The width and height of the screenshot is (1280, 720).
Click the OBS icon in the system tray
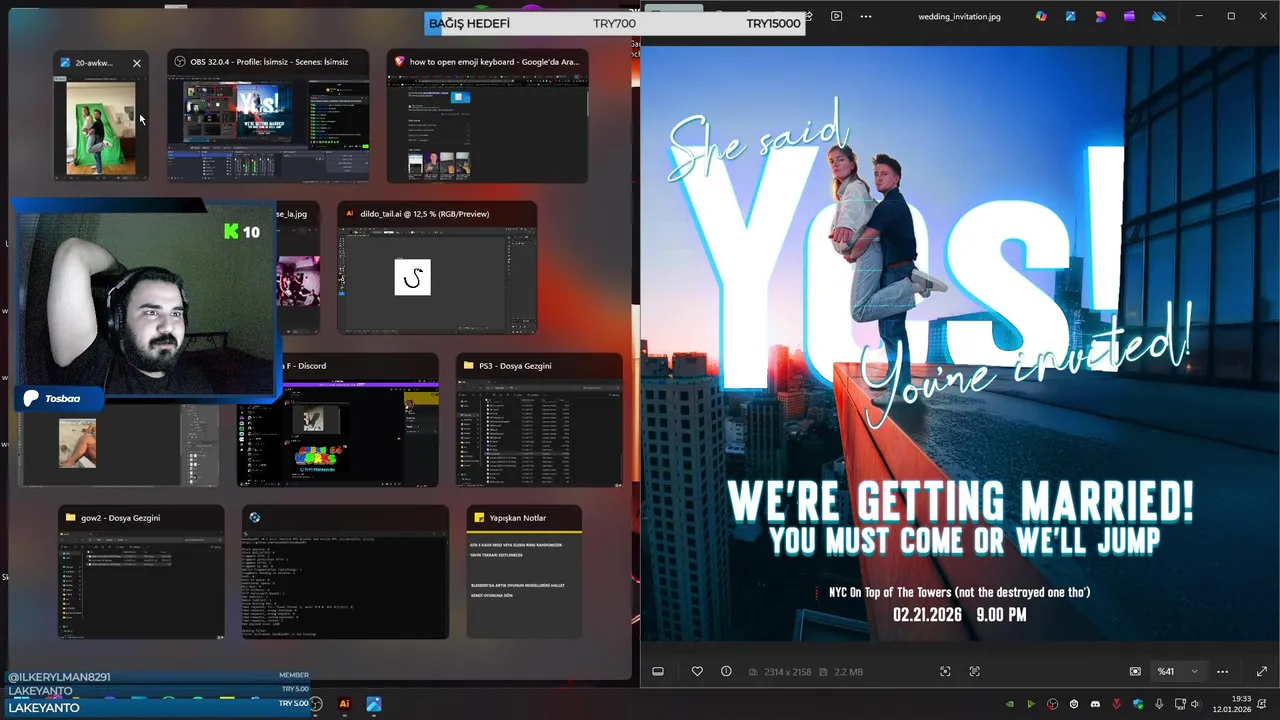click(x=1052, y=704)
